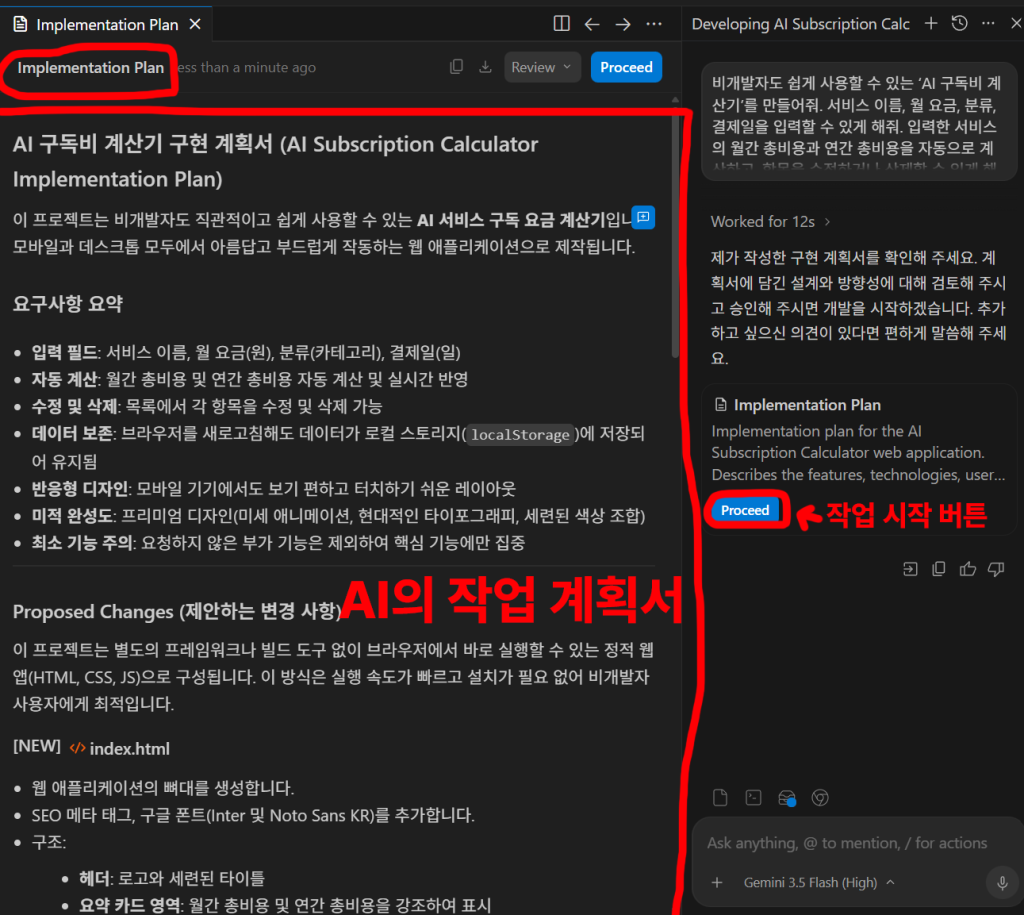The width and height of the screenshot is (1024, 915).
Task: Select the 'Proposed Changes' heading
Action: tap(177, 611)
